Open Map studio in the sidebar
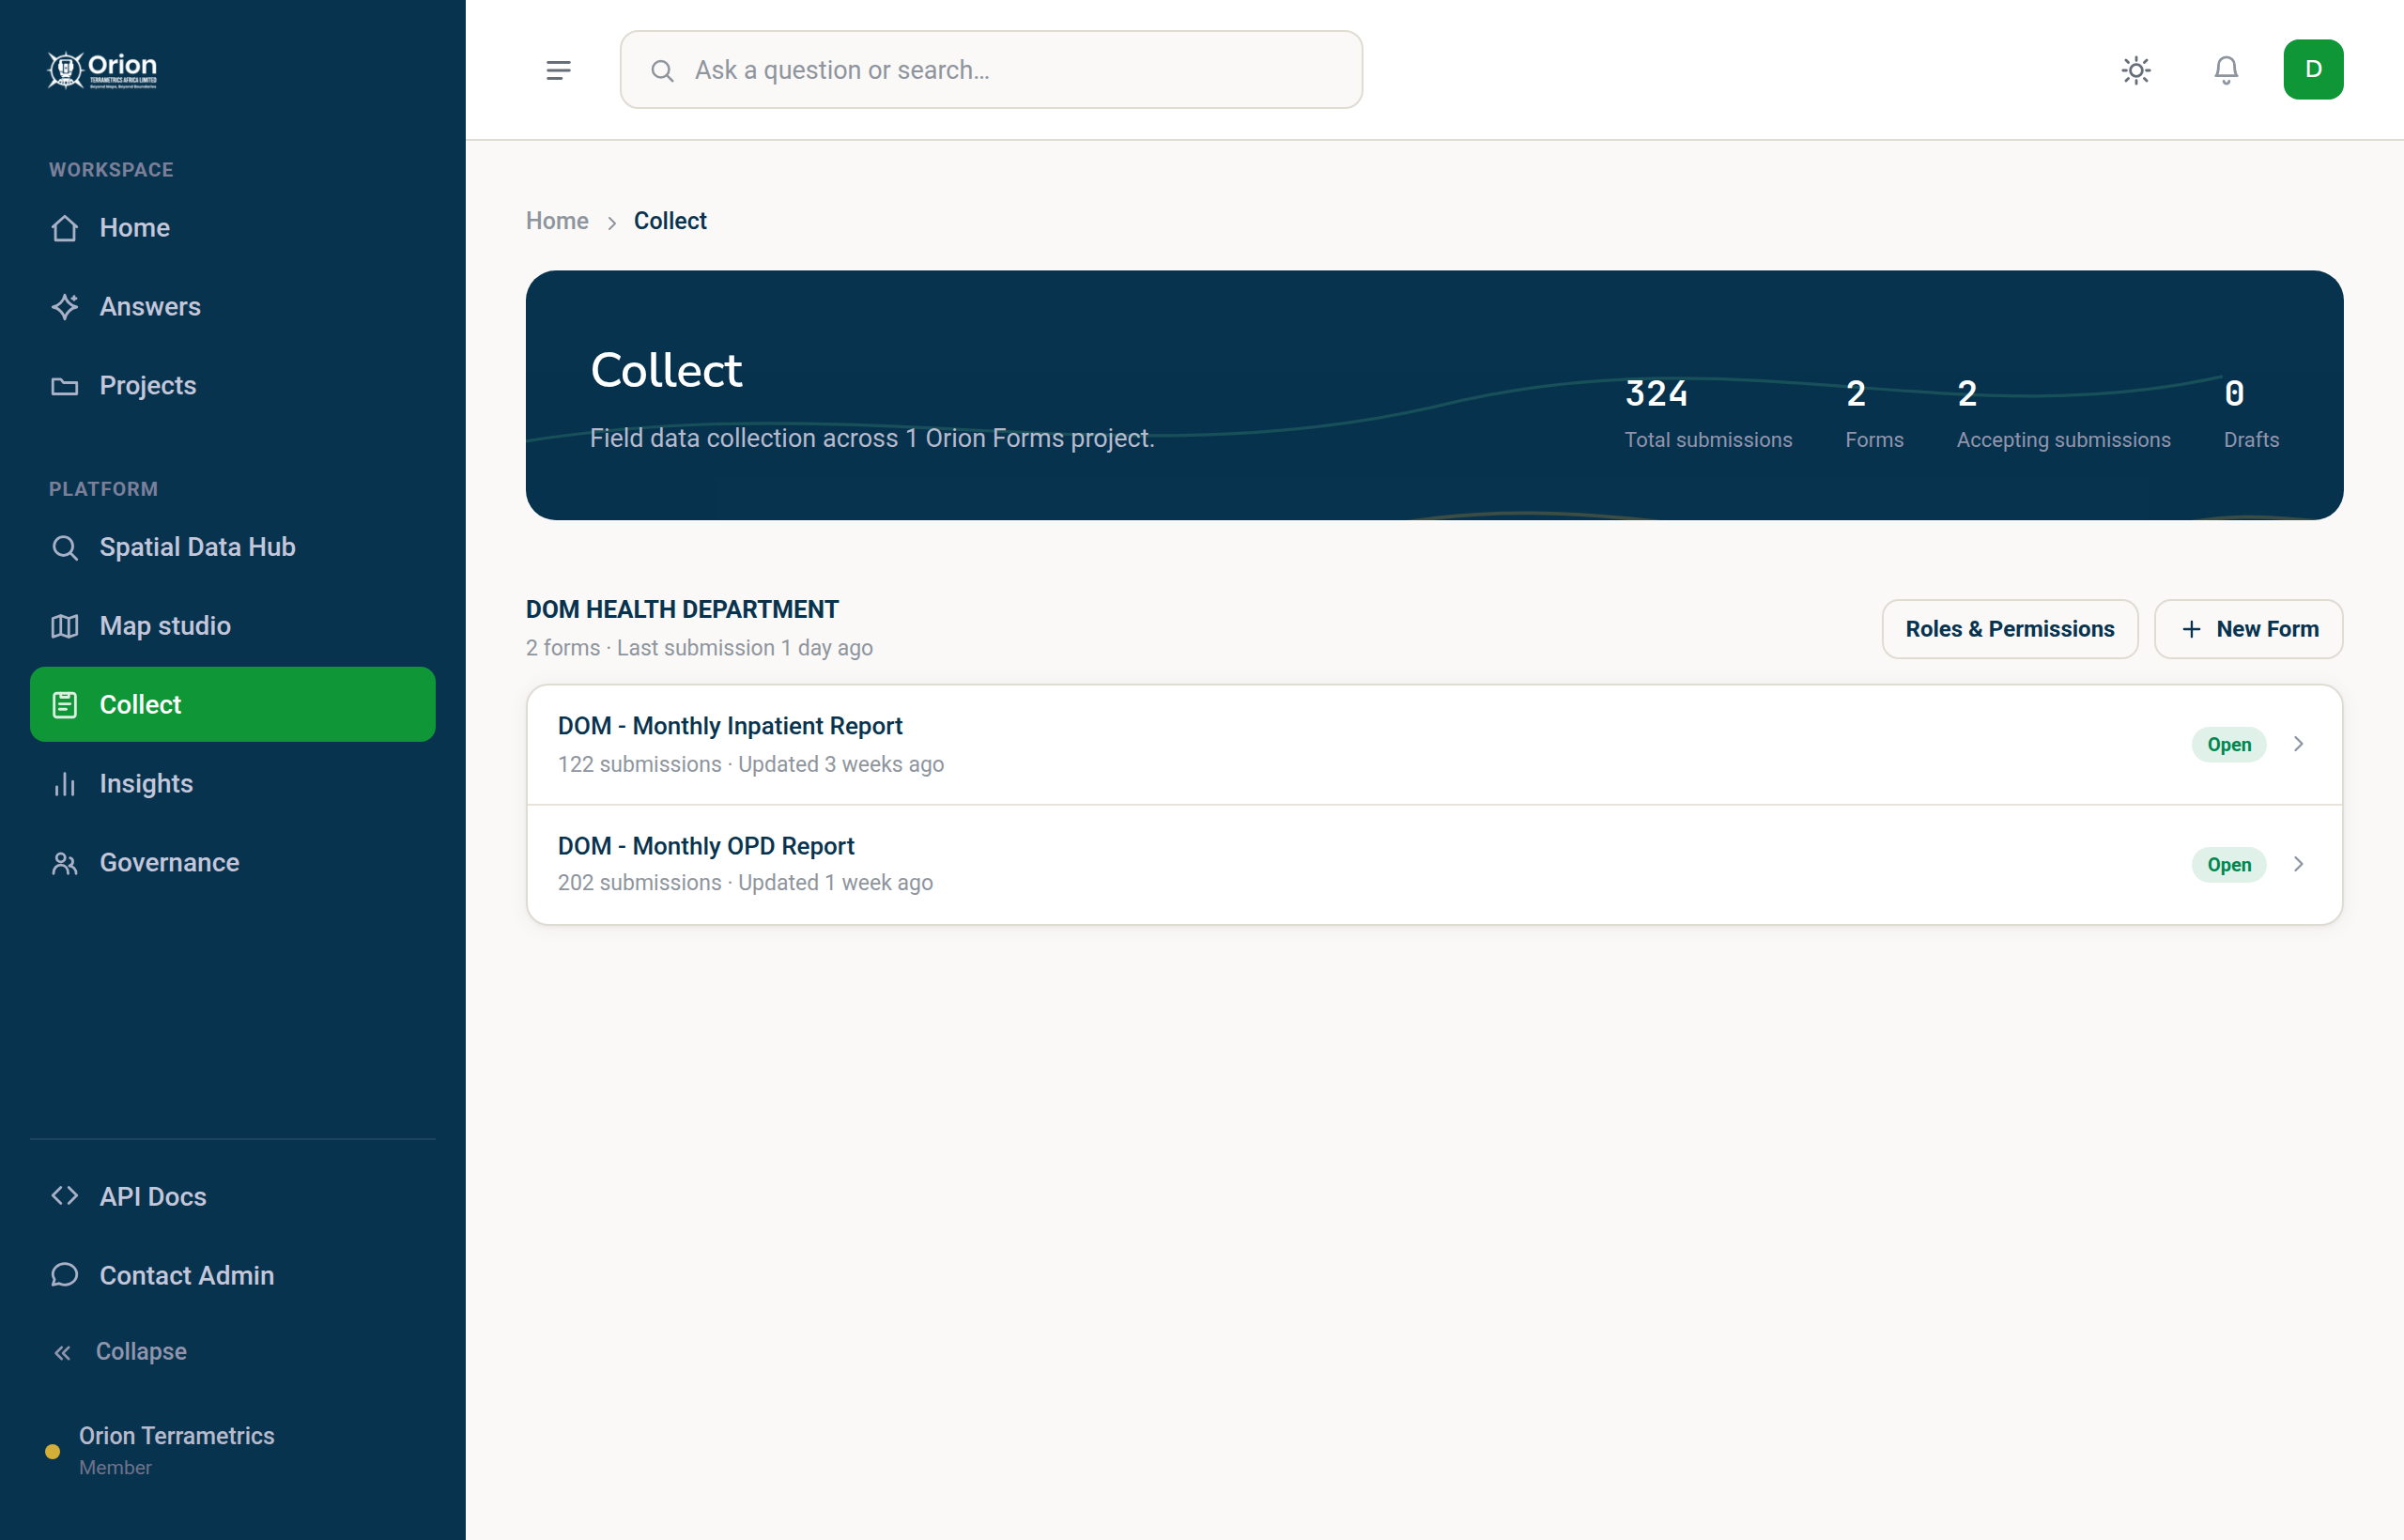2404x1540 pixels. coord(233,626)
